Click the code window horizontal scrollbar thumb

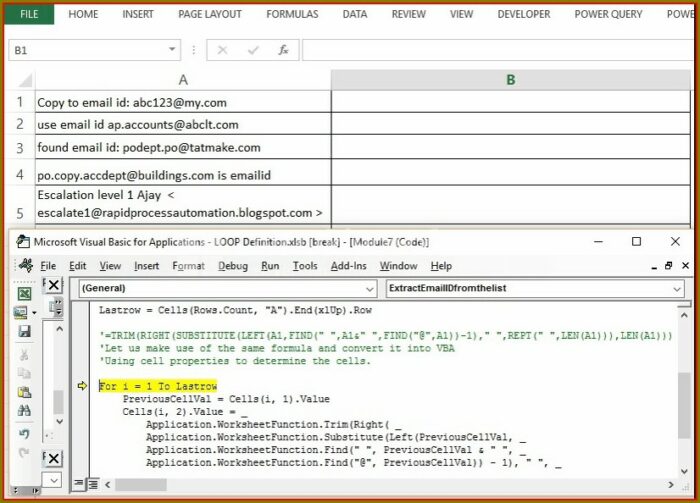[141, 484]
